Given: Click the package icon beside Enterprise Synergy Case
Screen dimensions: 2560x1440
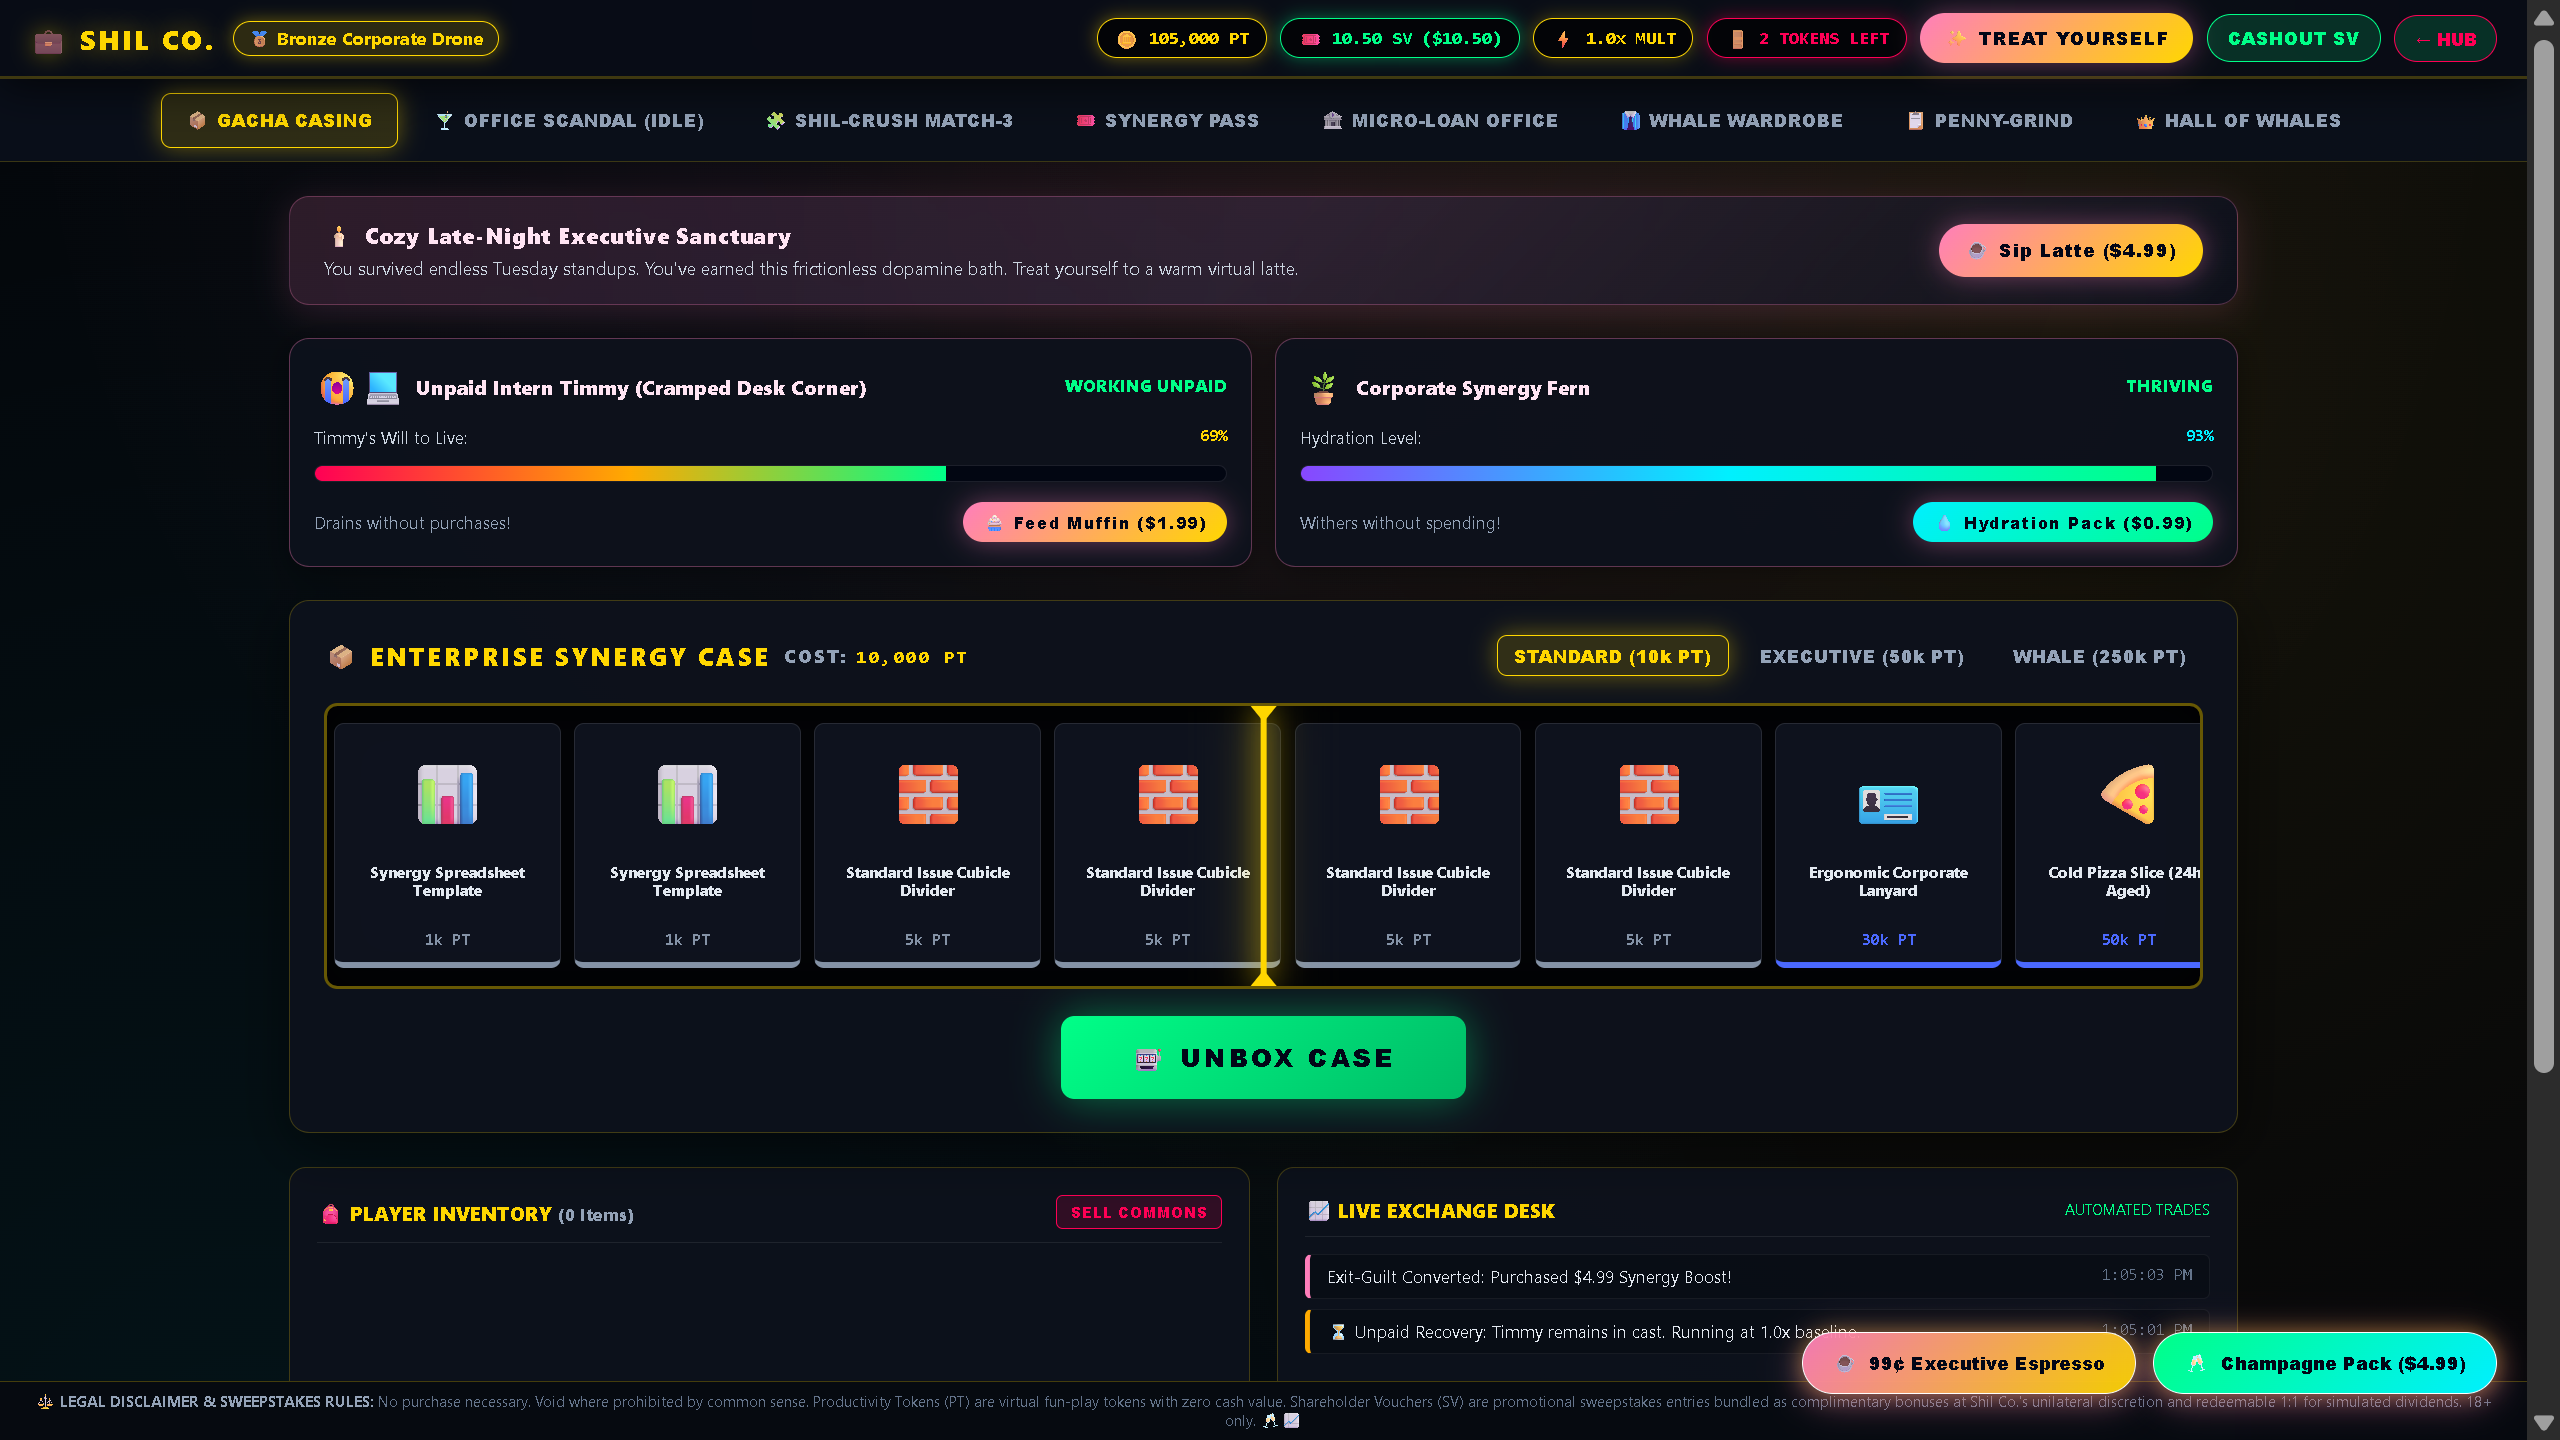Looking at the screenshot, I should pos(341,657).
